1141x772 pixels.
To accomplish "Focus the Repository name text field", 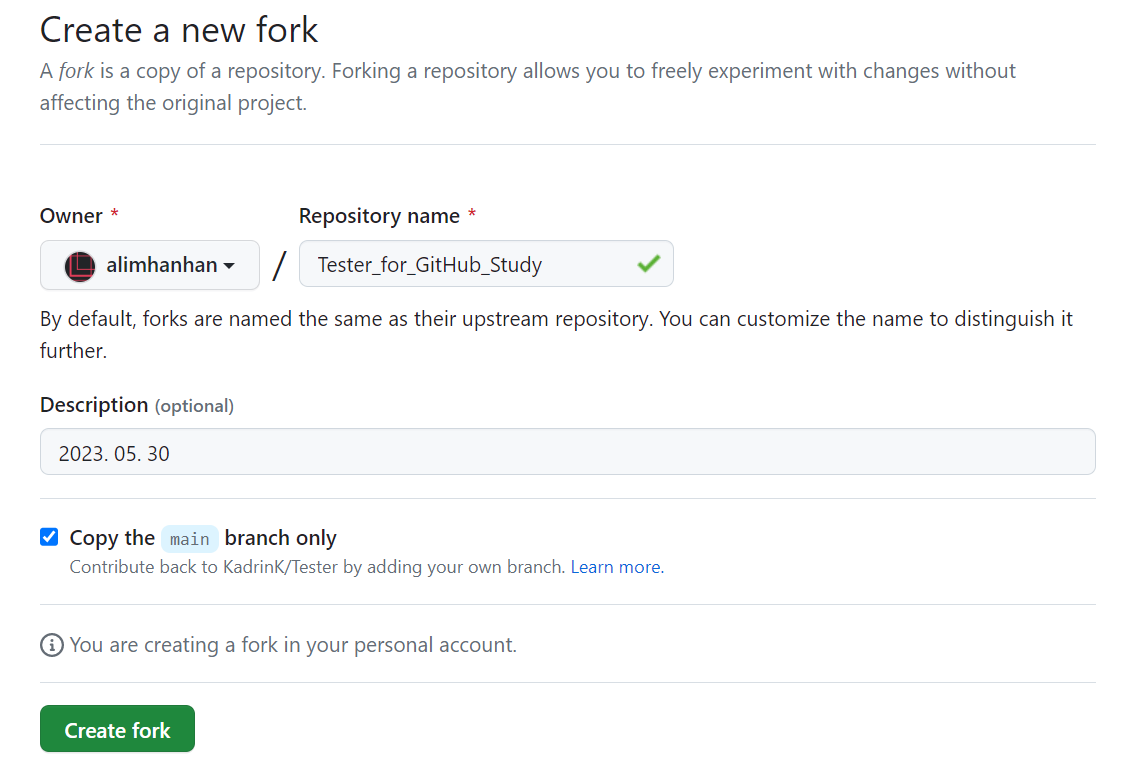I will (470, 265).
